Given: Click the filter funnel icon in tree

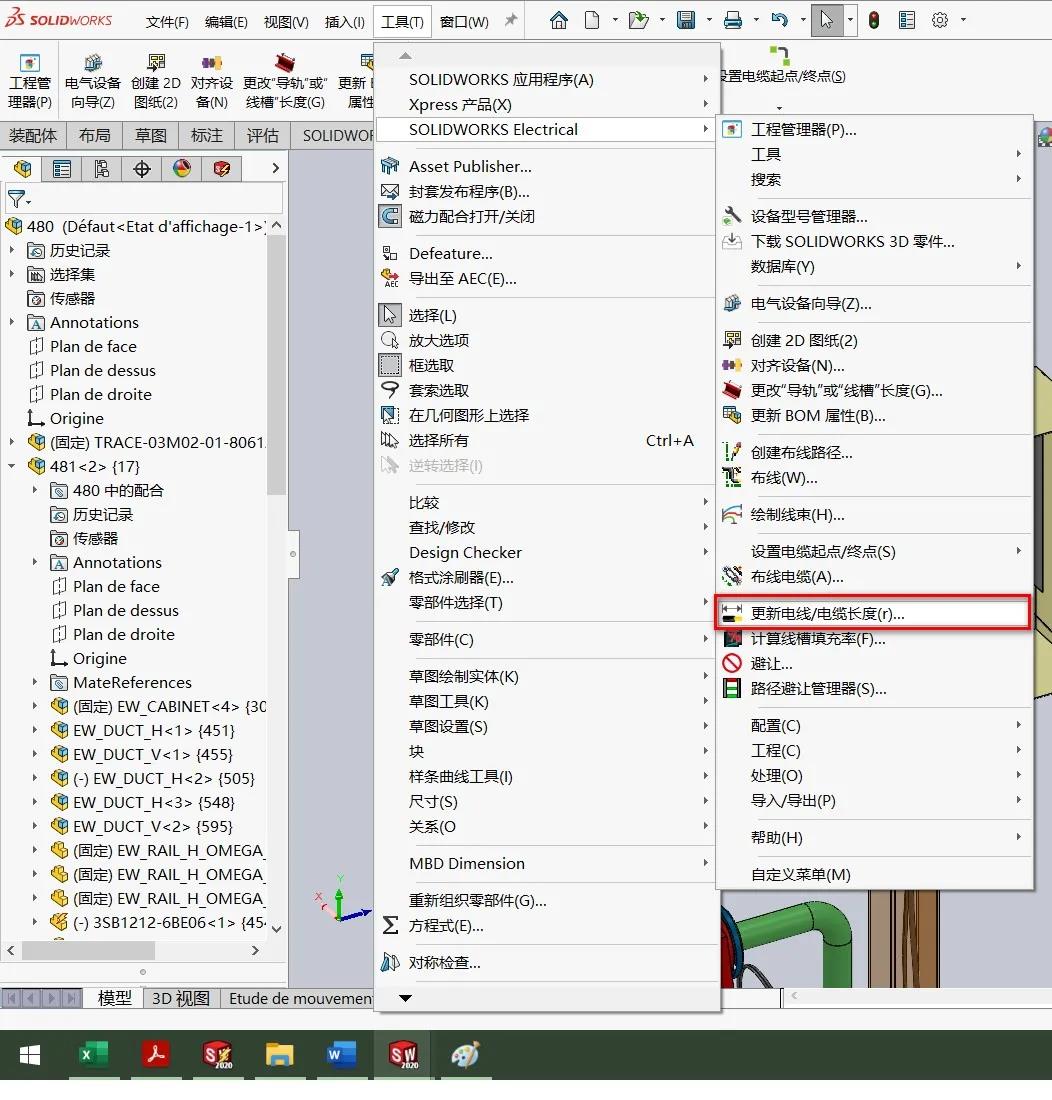Looking at the screenshot, I should [x=17, y=199].
